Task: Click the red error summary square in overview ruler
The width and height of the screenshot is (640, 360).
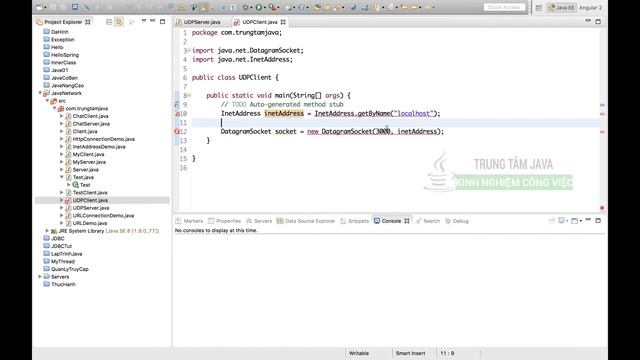Action: (602, 208)
